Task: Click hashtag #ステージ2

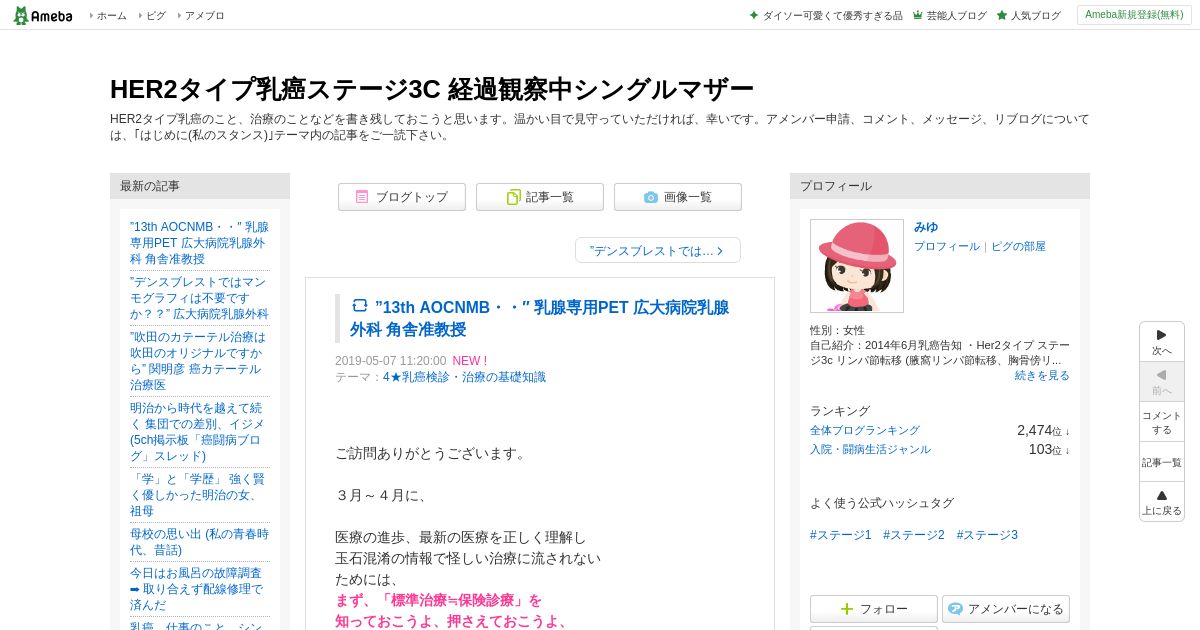Action: click(x=914, y=535)
